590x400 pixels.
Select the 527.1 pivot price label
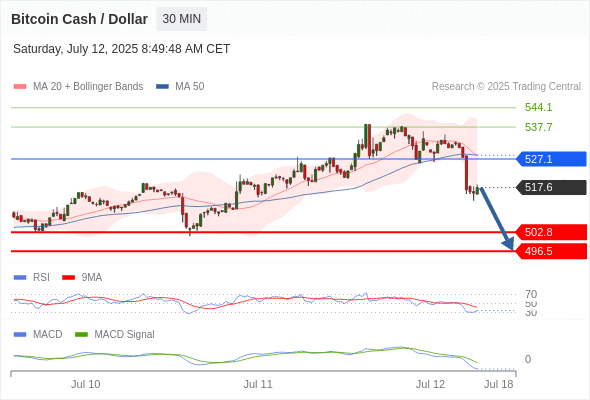click(551, 159)
